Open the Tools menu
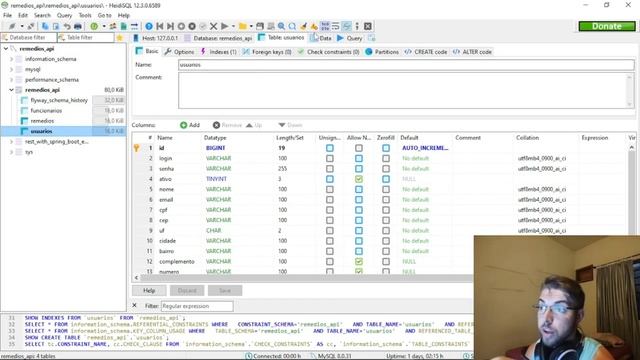640x360 pixels. click(x=85, y=15)
